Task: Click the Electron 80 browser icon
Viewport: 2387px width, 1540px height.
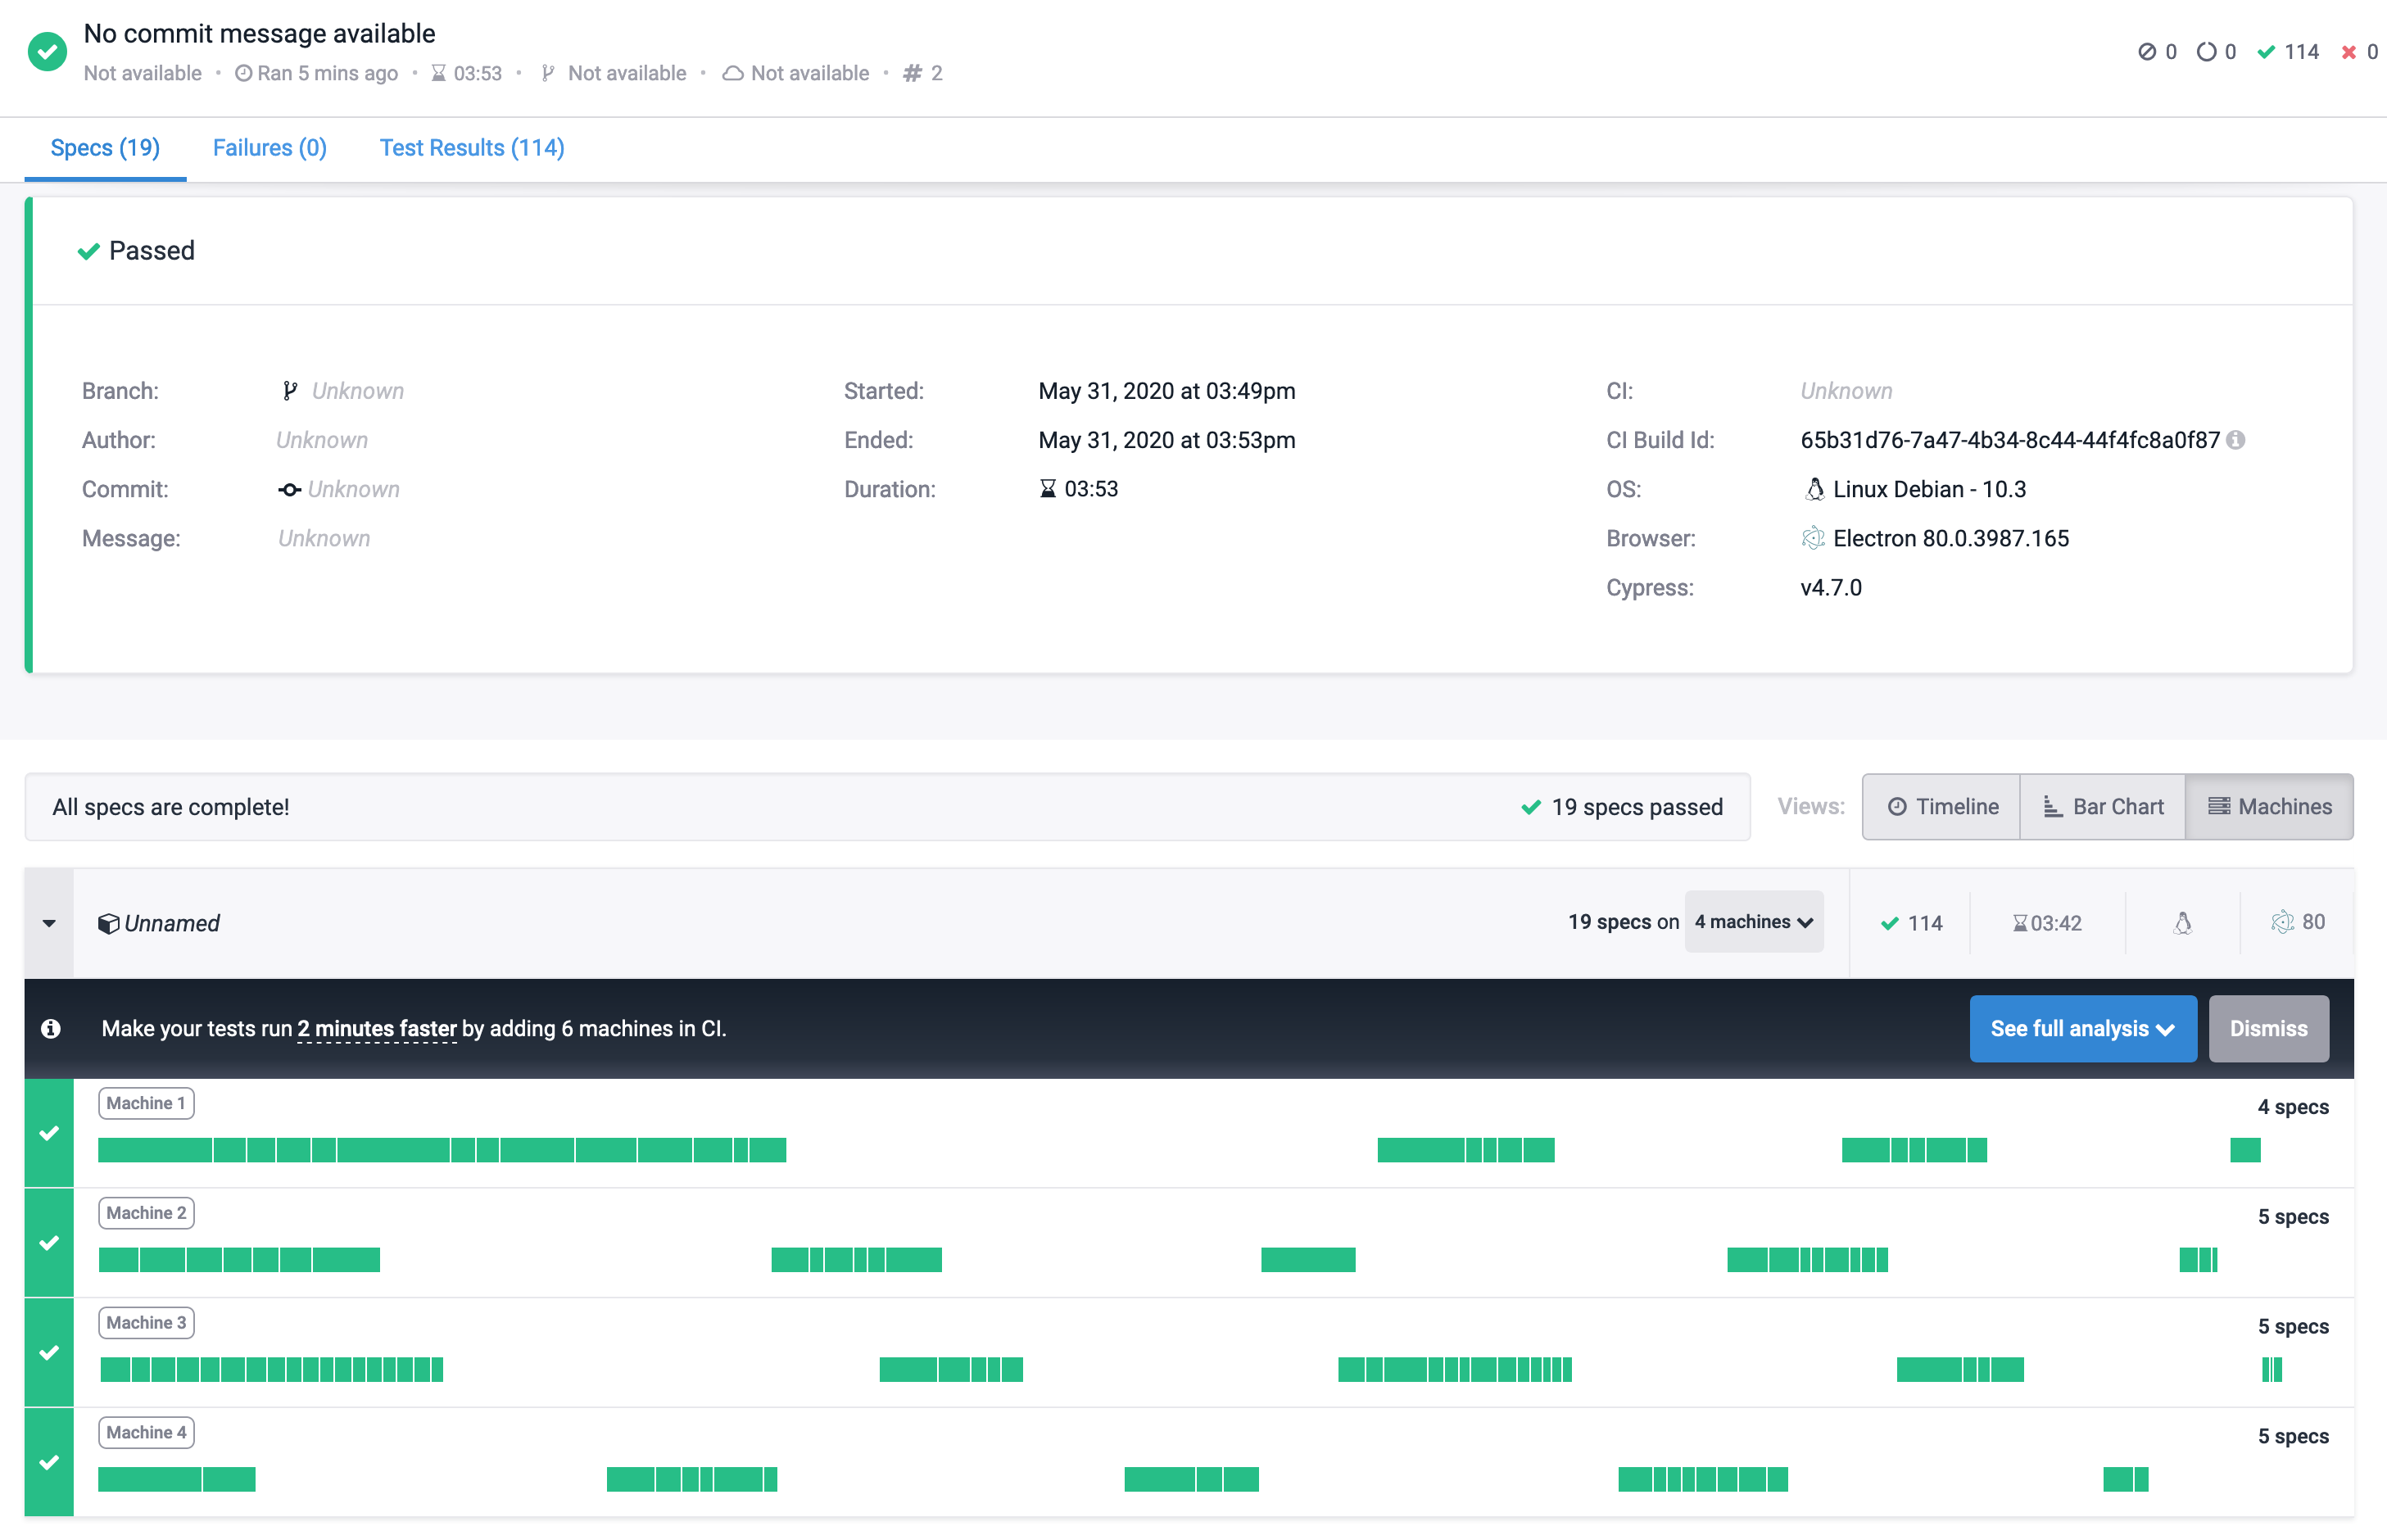Action: 2282,922
